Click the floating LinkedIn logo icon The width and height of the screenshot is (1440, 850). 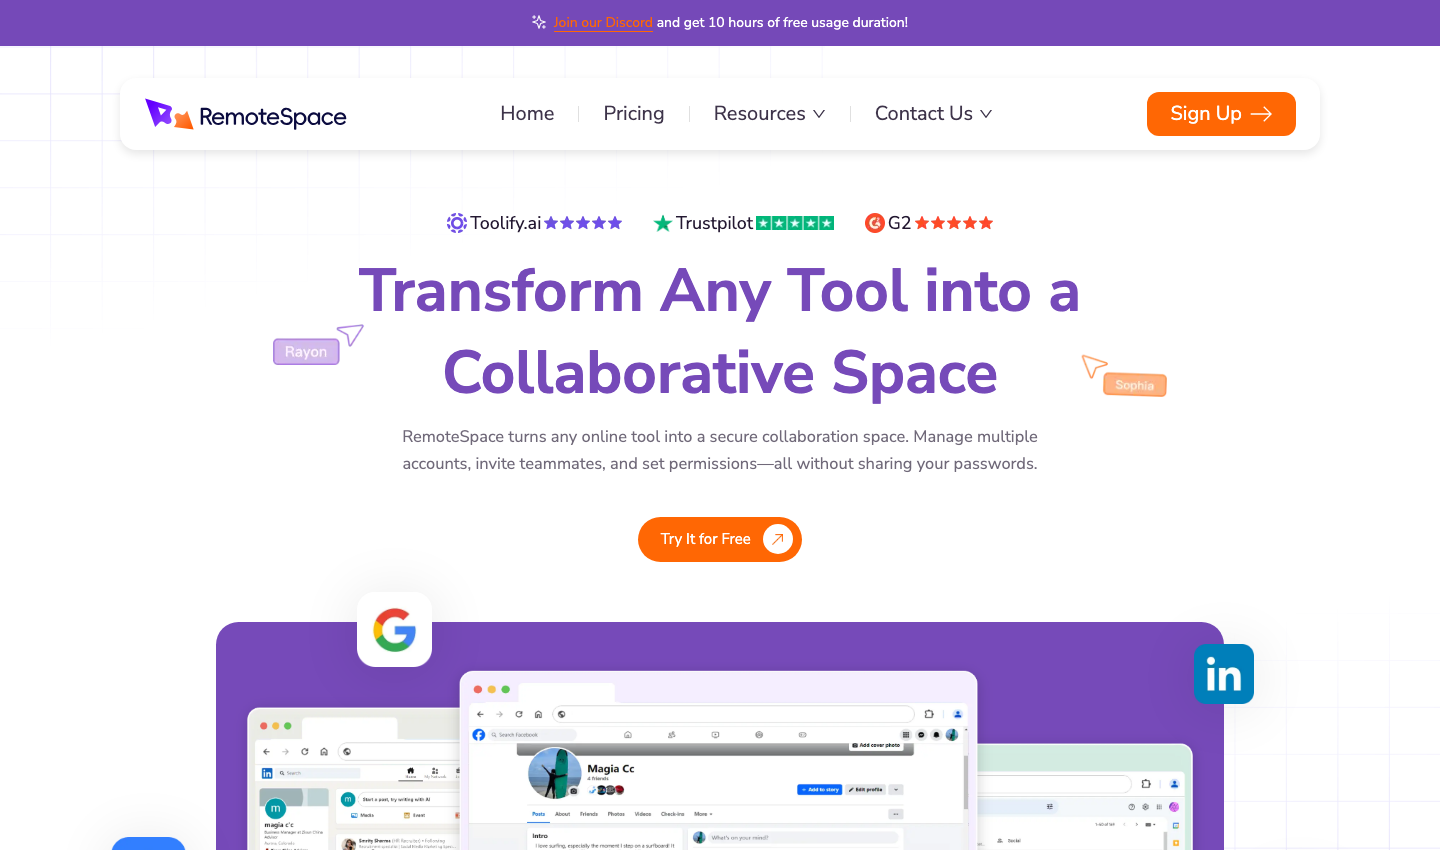[1224, 674]
